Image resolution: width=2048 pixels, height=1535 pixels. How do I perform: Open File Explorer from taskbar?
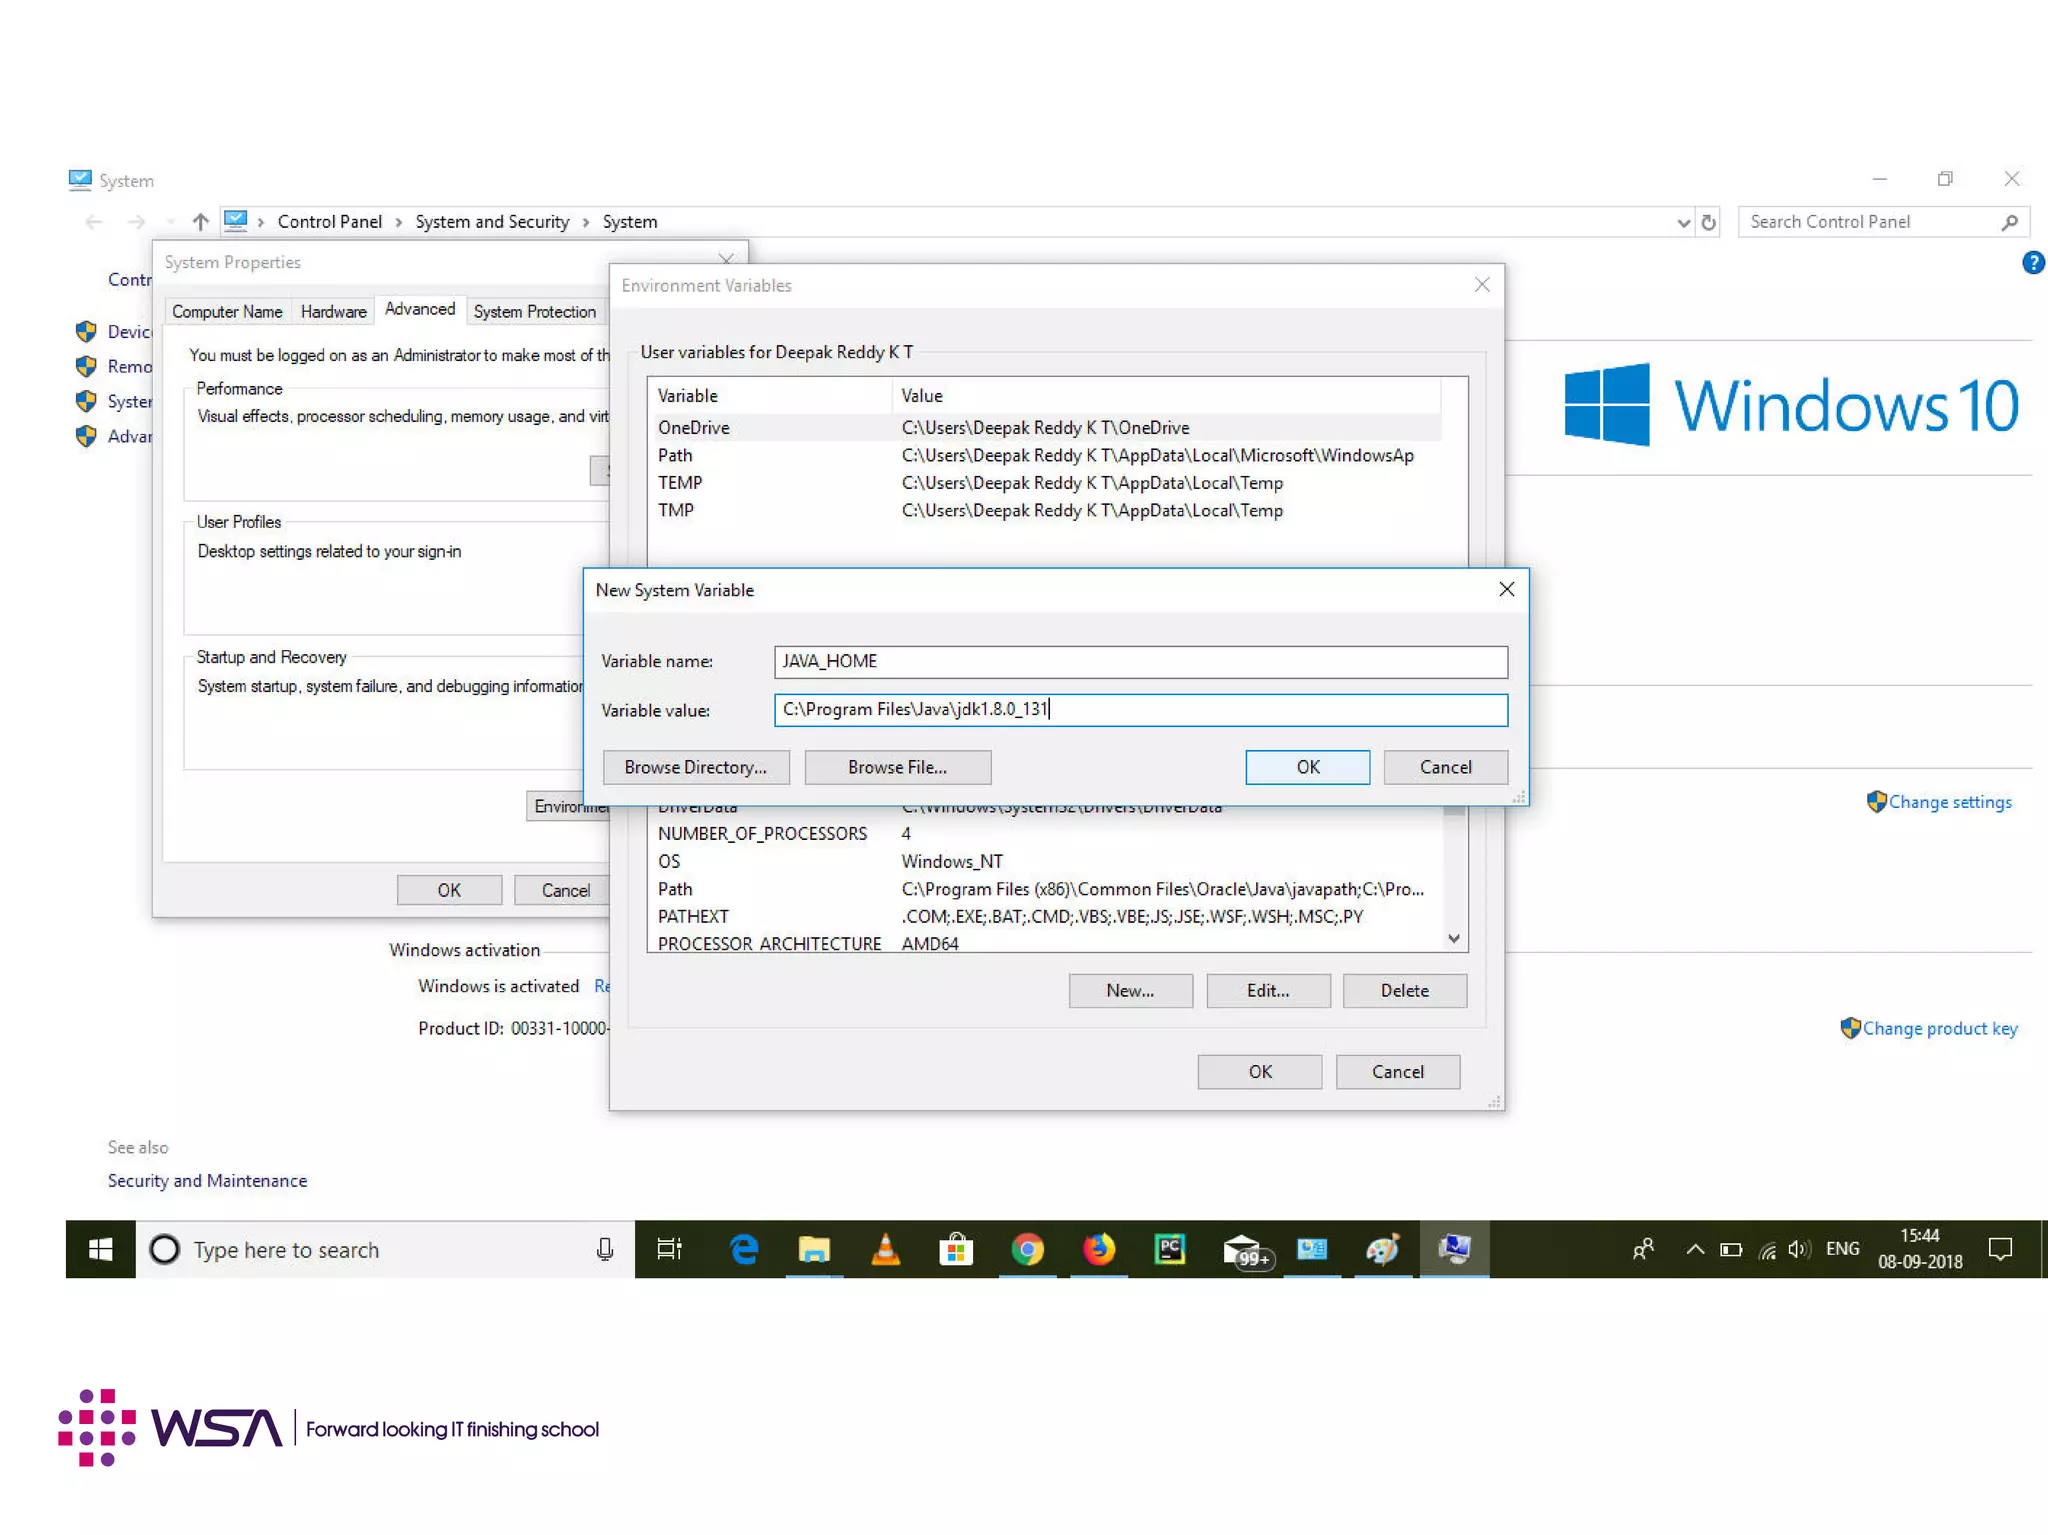(814, 1249)
